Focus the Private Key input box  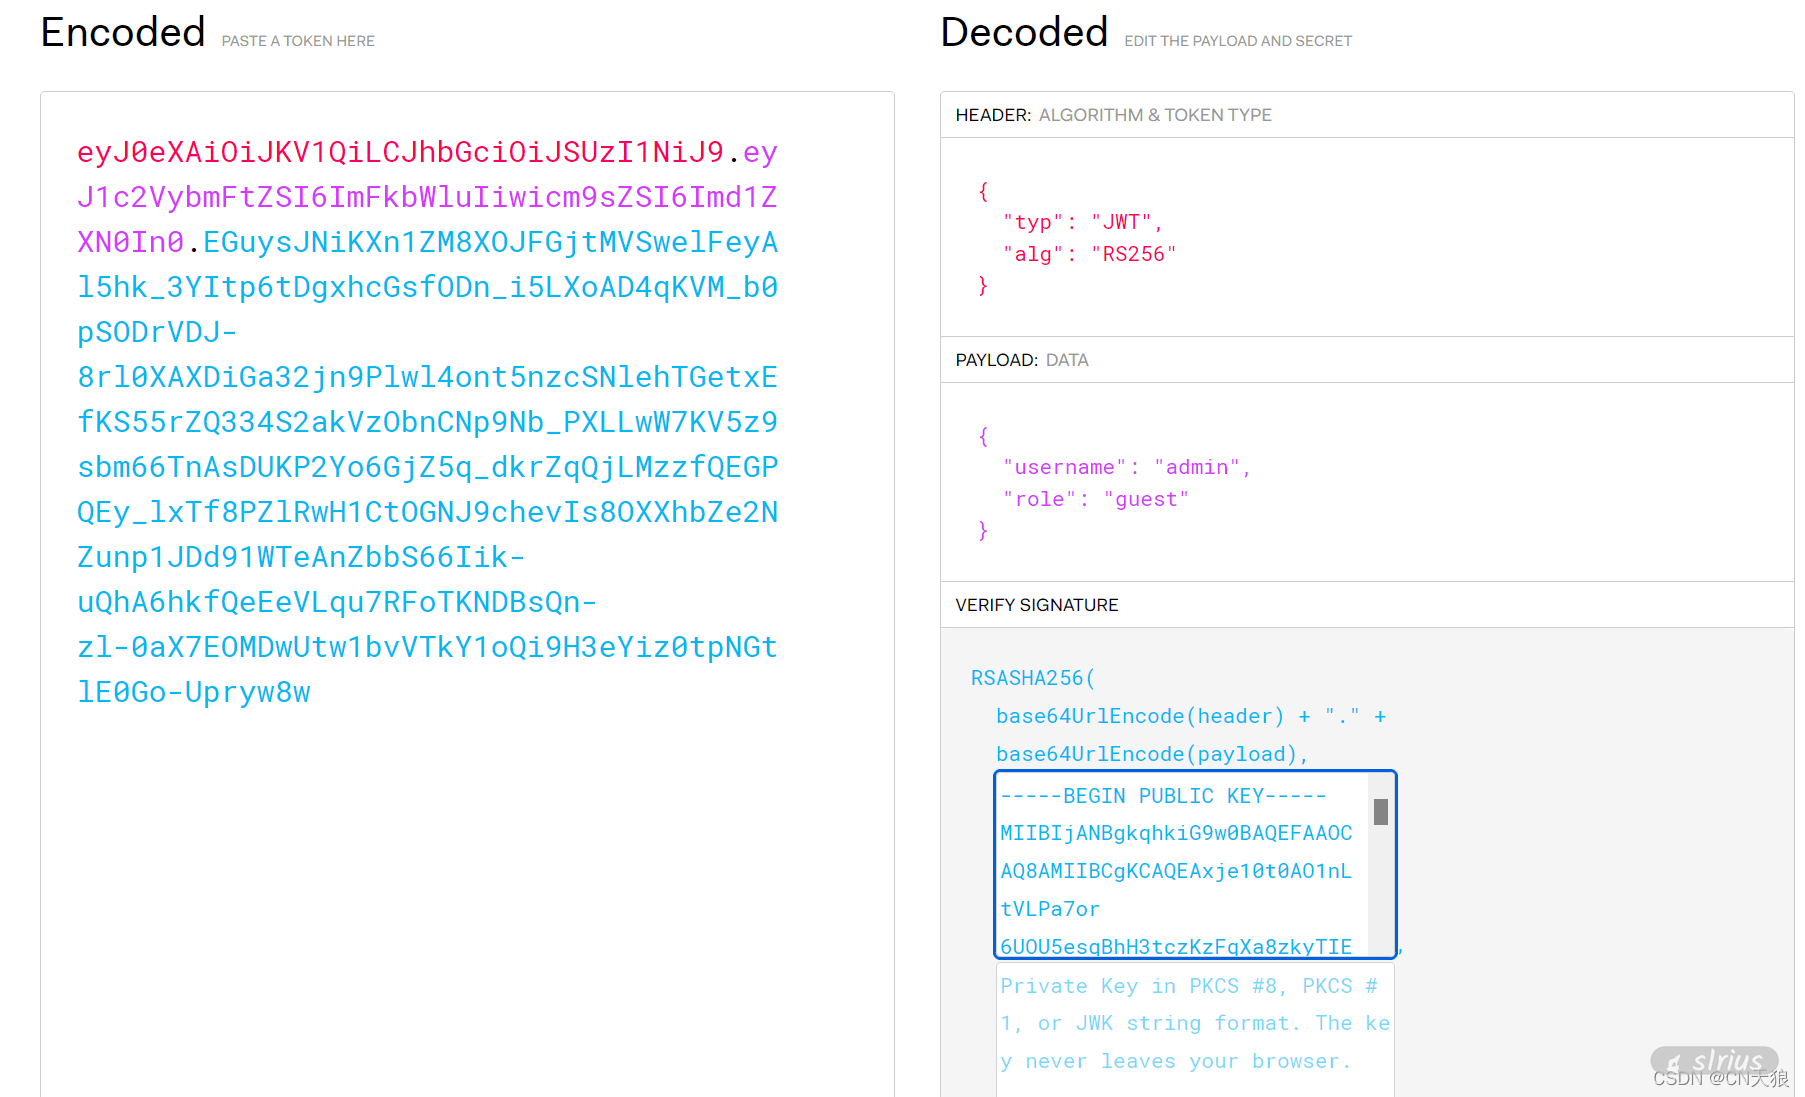[1194, 1024]
